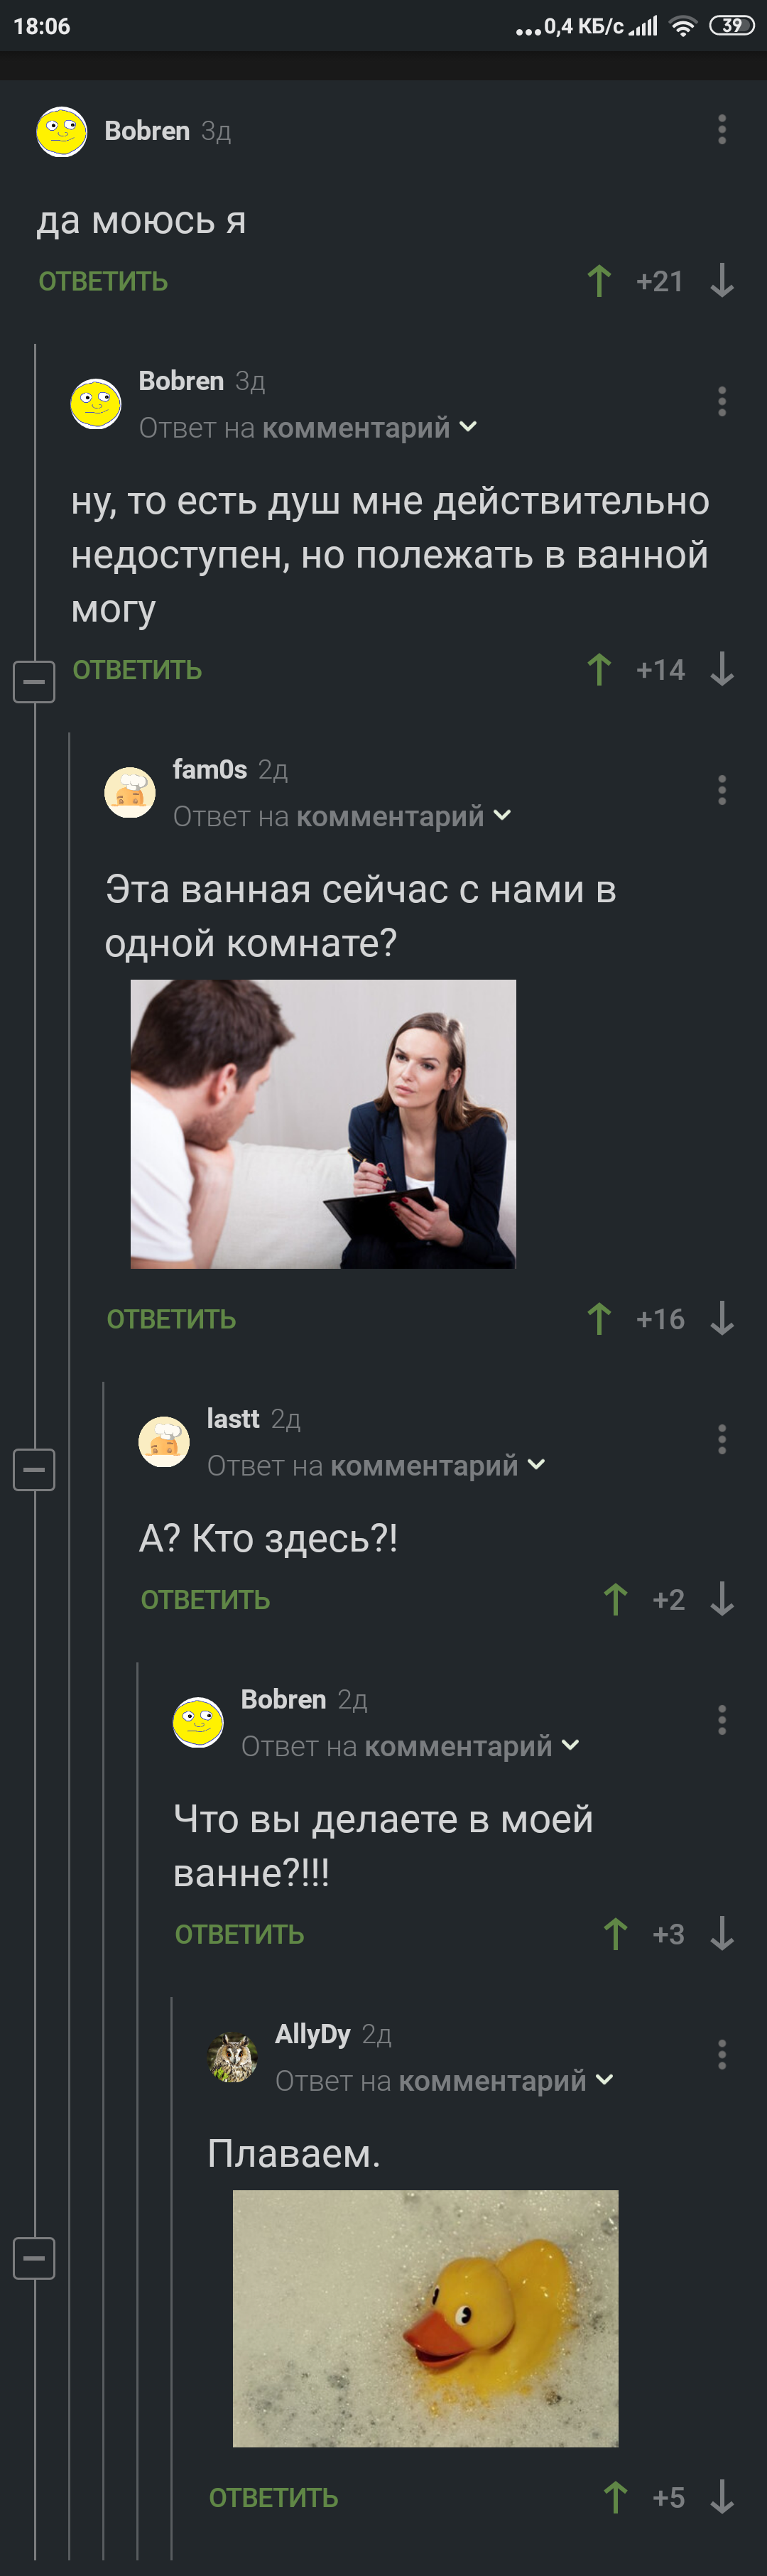Downvote the comment "да моюсь я"
The image size is (767, 2576).
(x=722, y=281)
